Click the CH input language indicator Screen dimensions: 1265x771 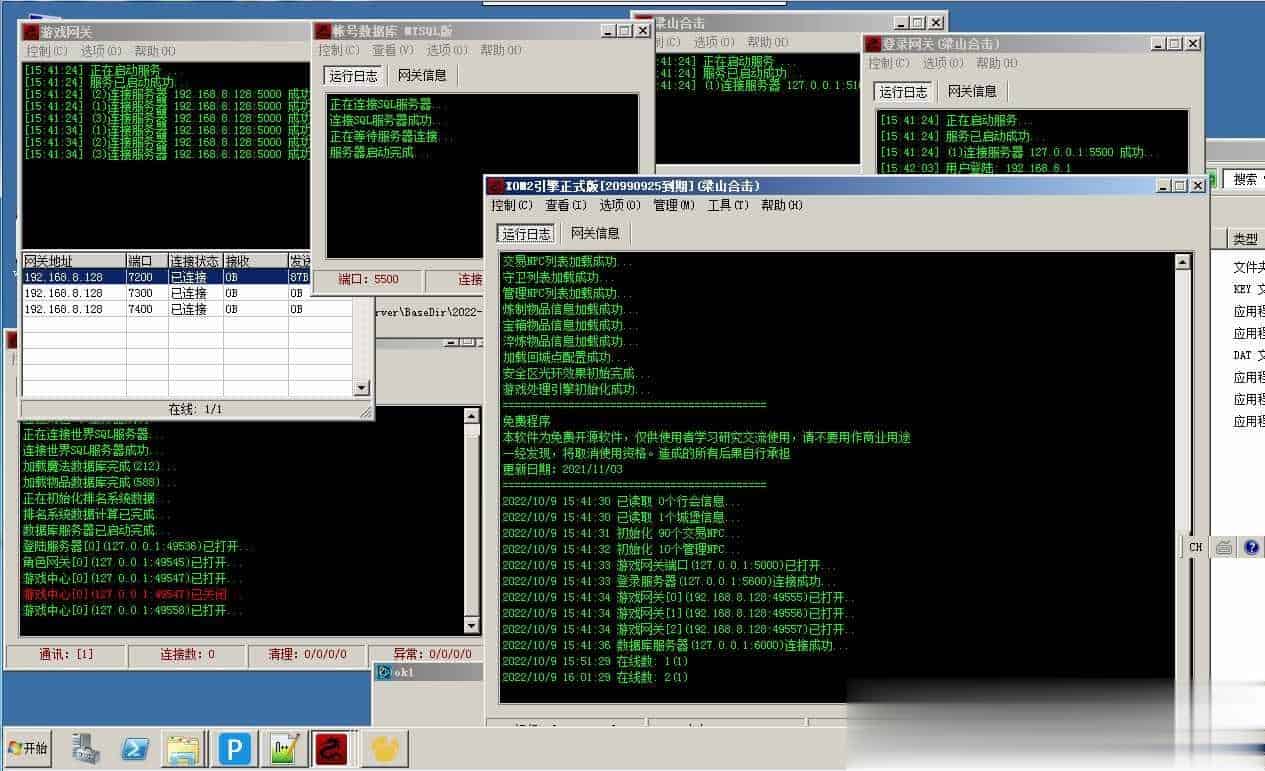pyautogui.click(x=1196, y=547)
